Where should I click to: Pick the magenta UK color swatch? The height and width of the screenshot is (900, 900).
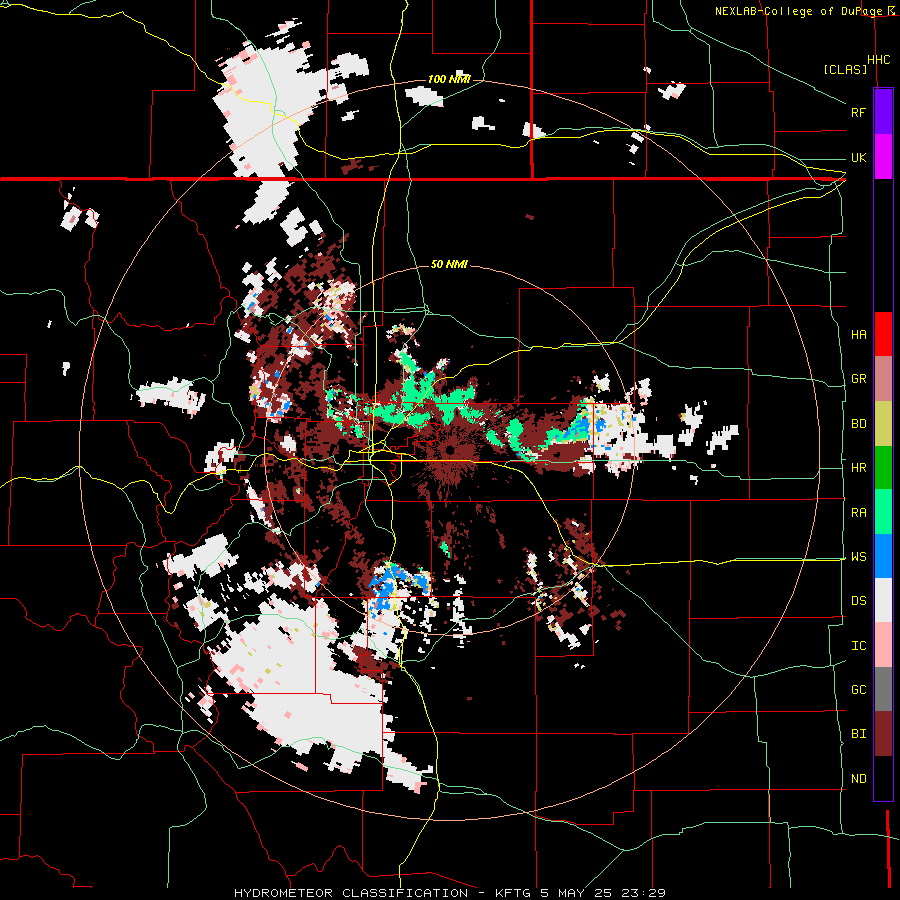point(883,157)
